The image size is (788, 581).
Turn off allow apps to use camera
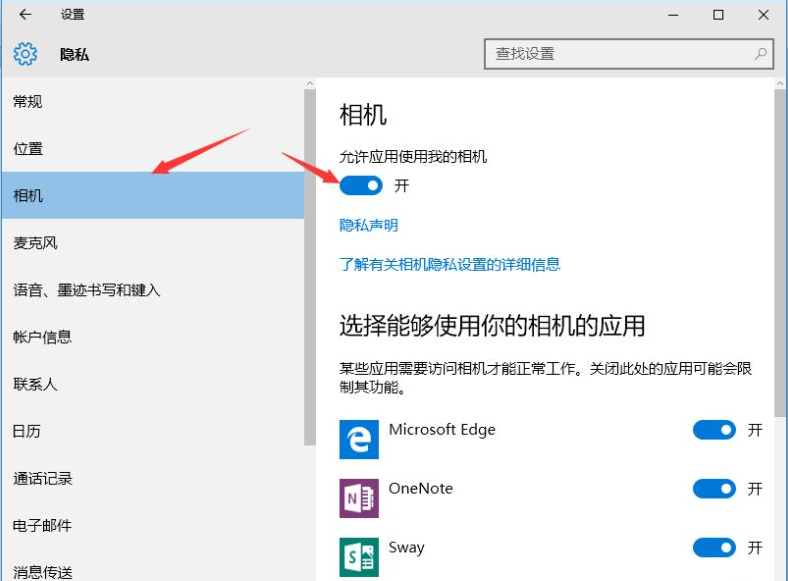361,185
